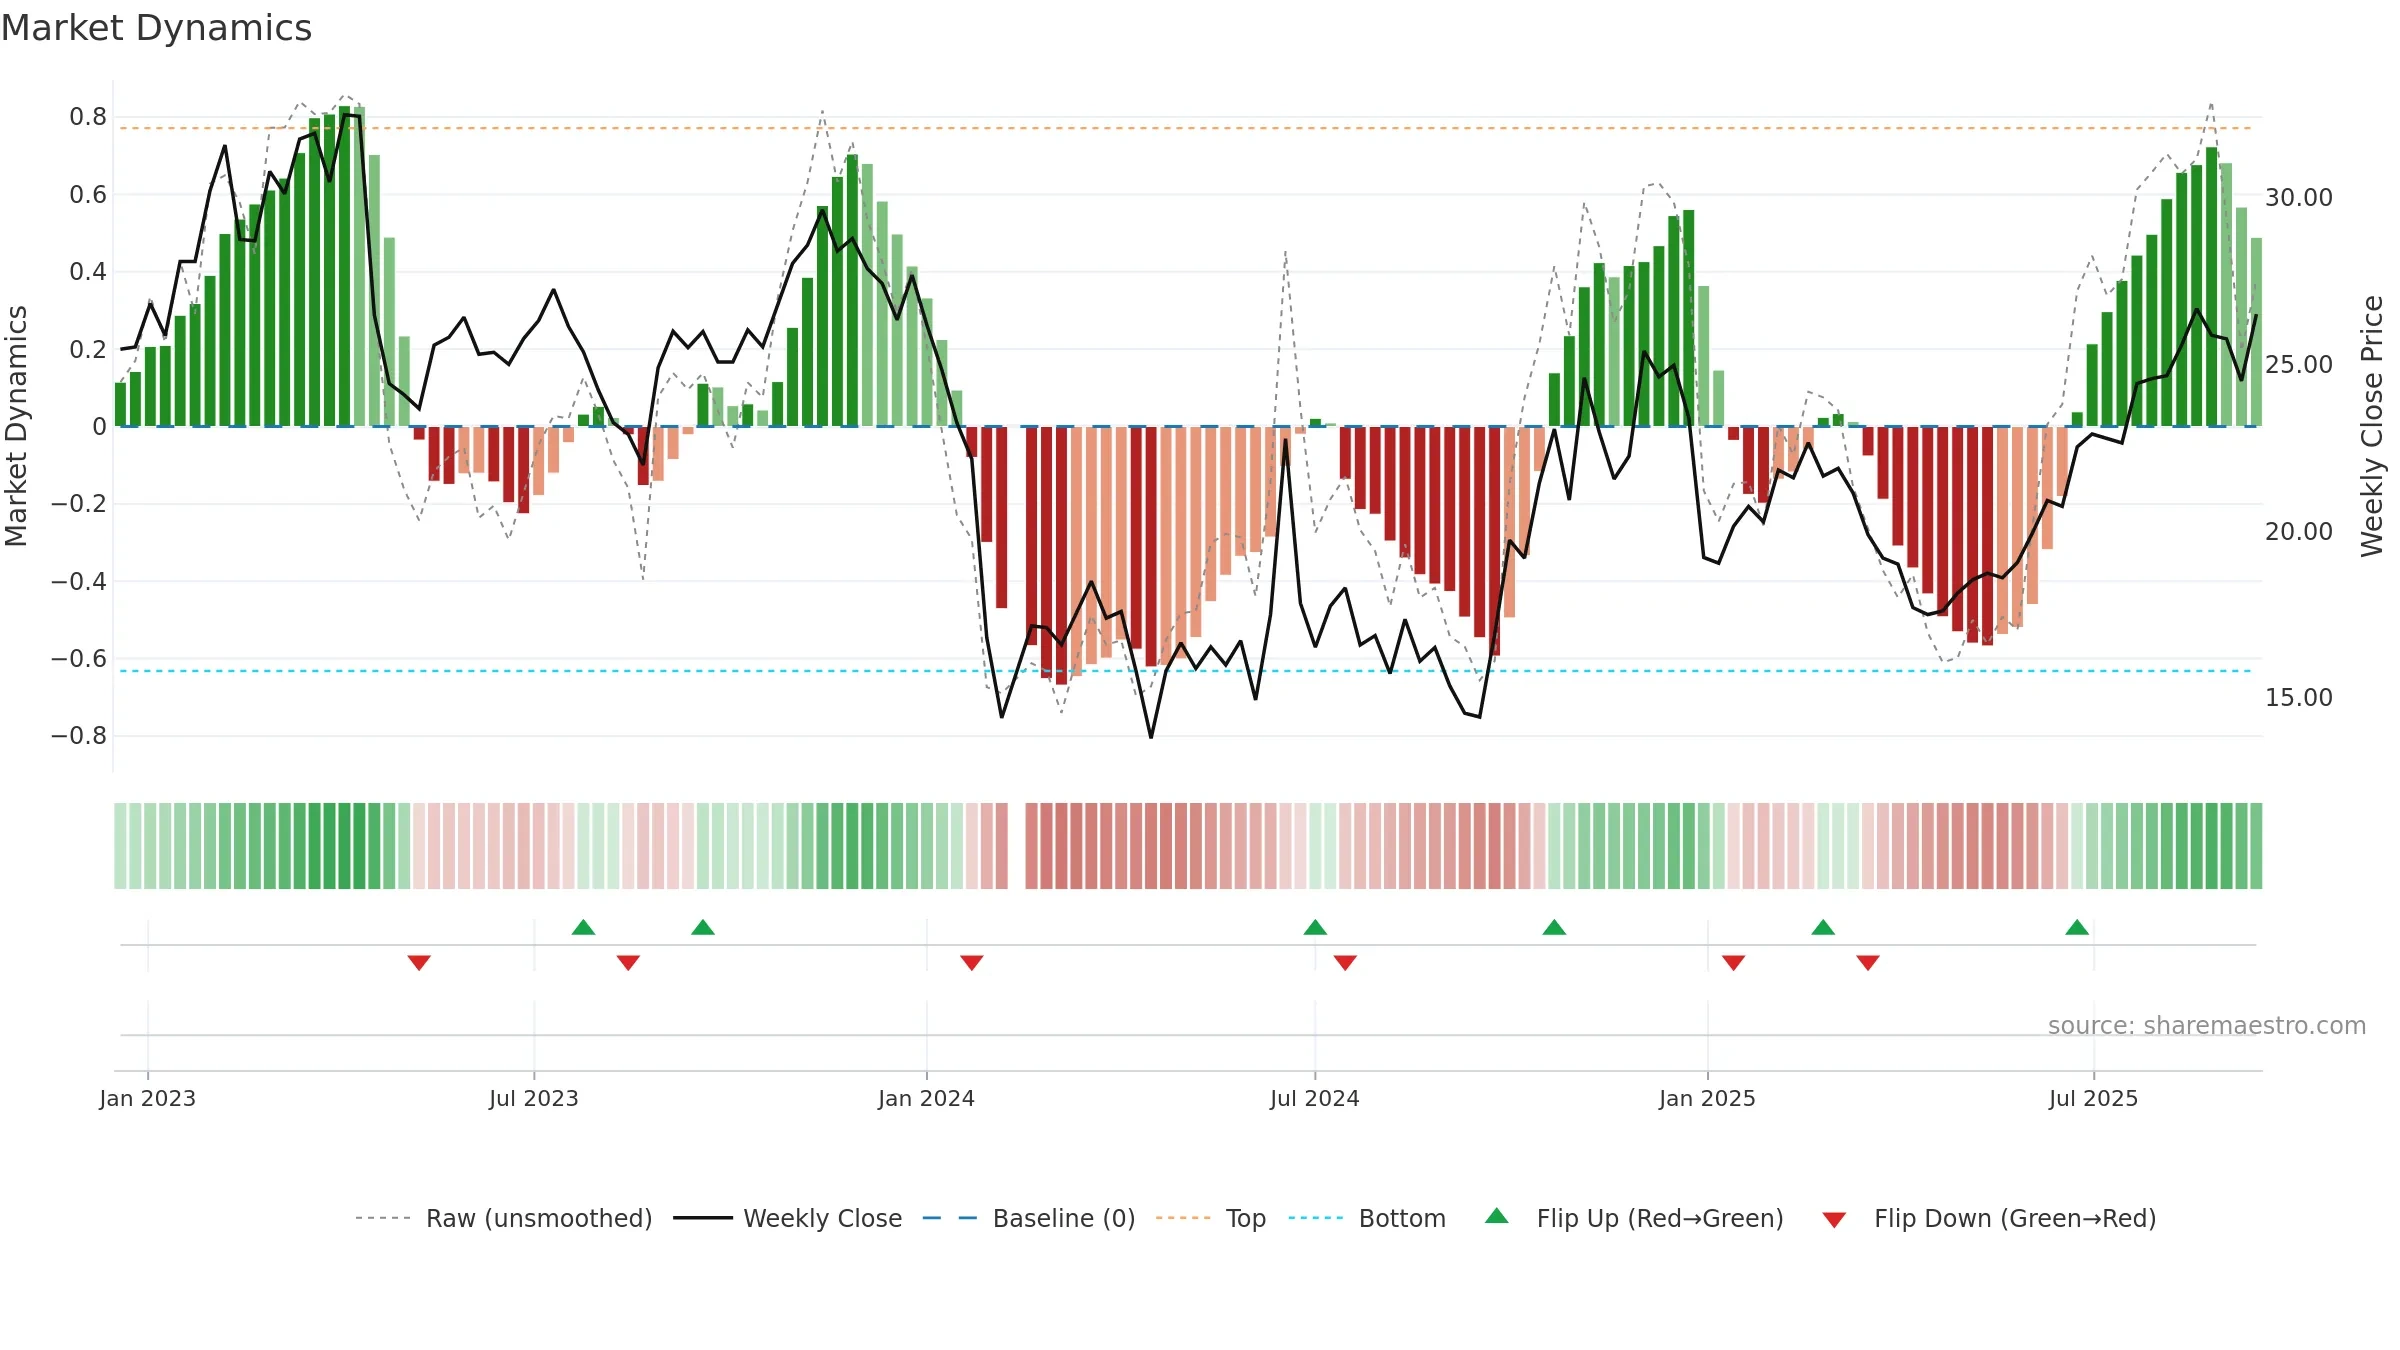
Task: Click the Jan 2024 x-axis label
Action: (927, 1098)
